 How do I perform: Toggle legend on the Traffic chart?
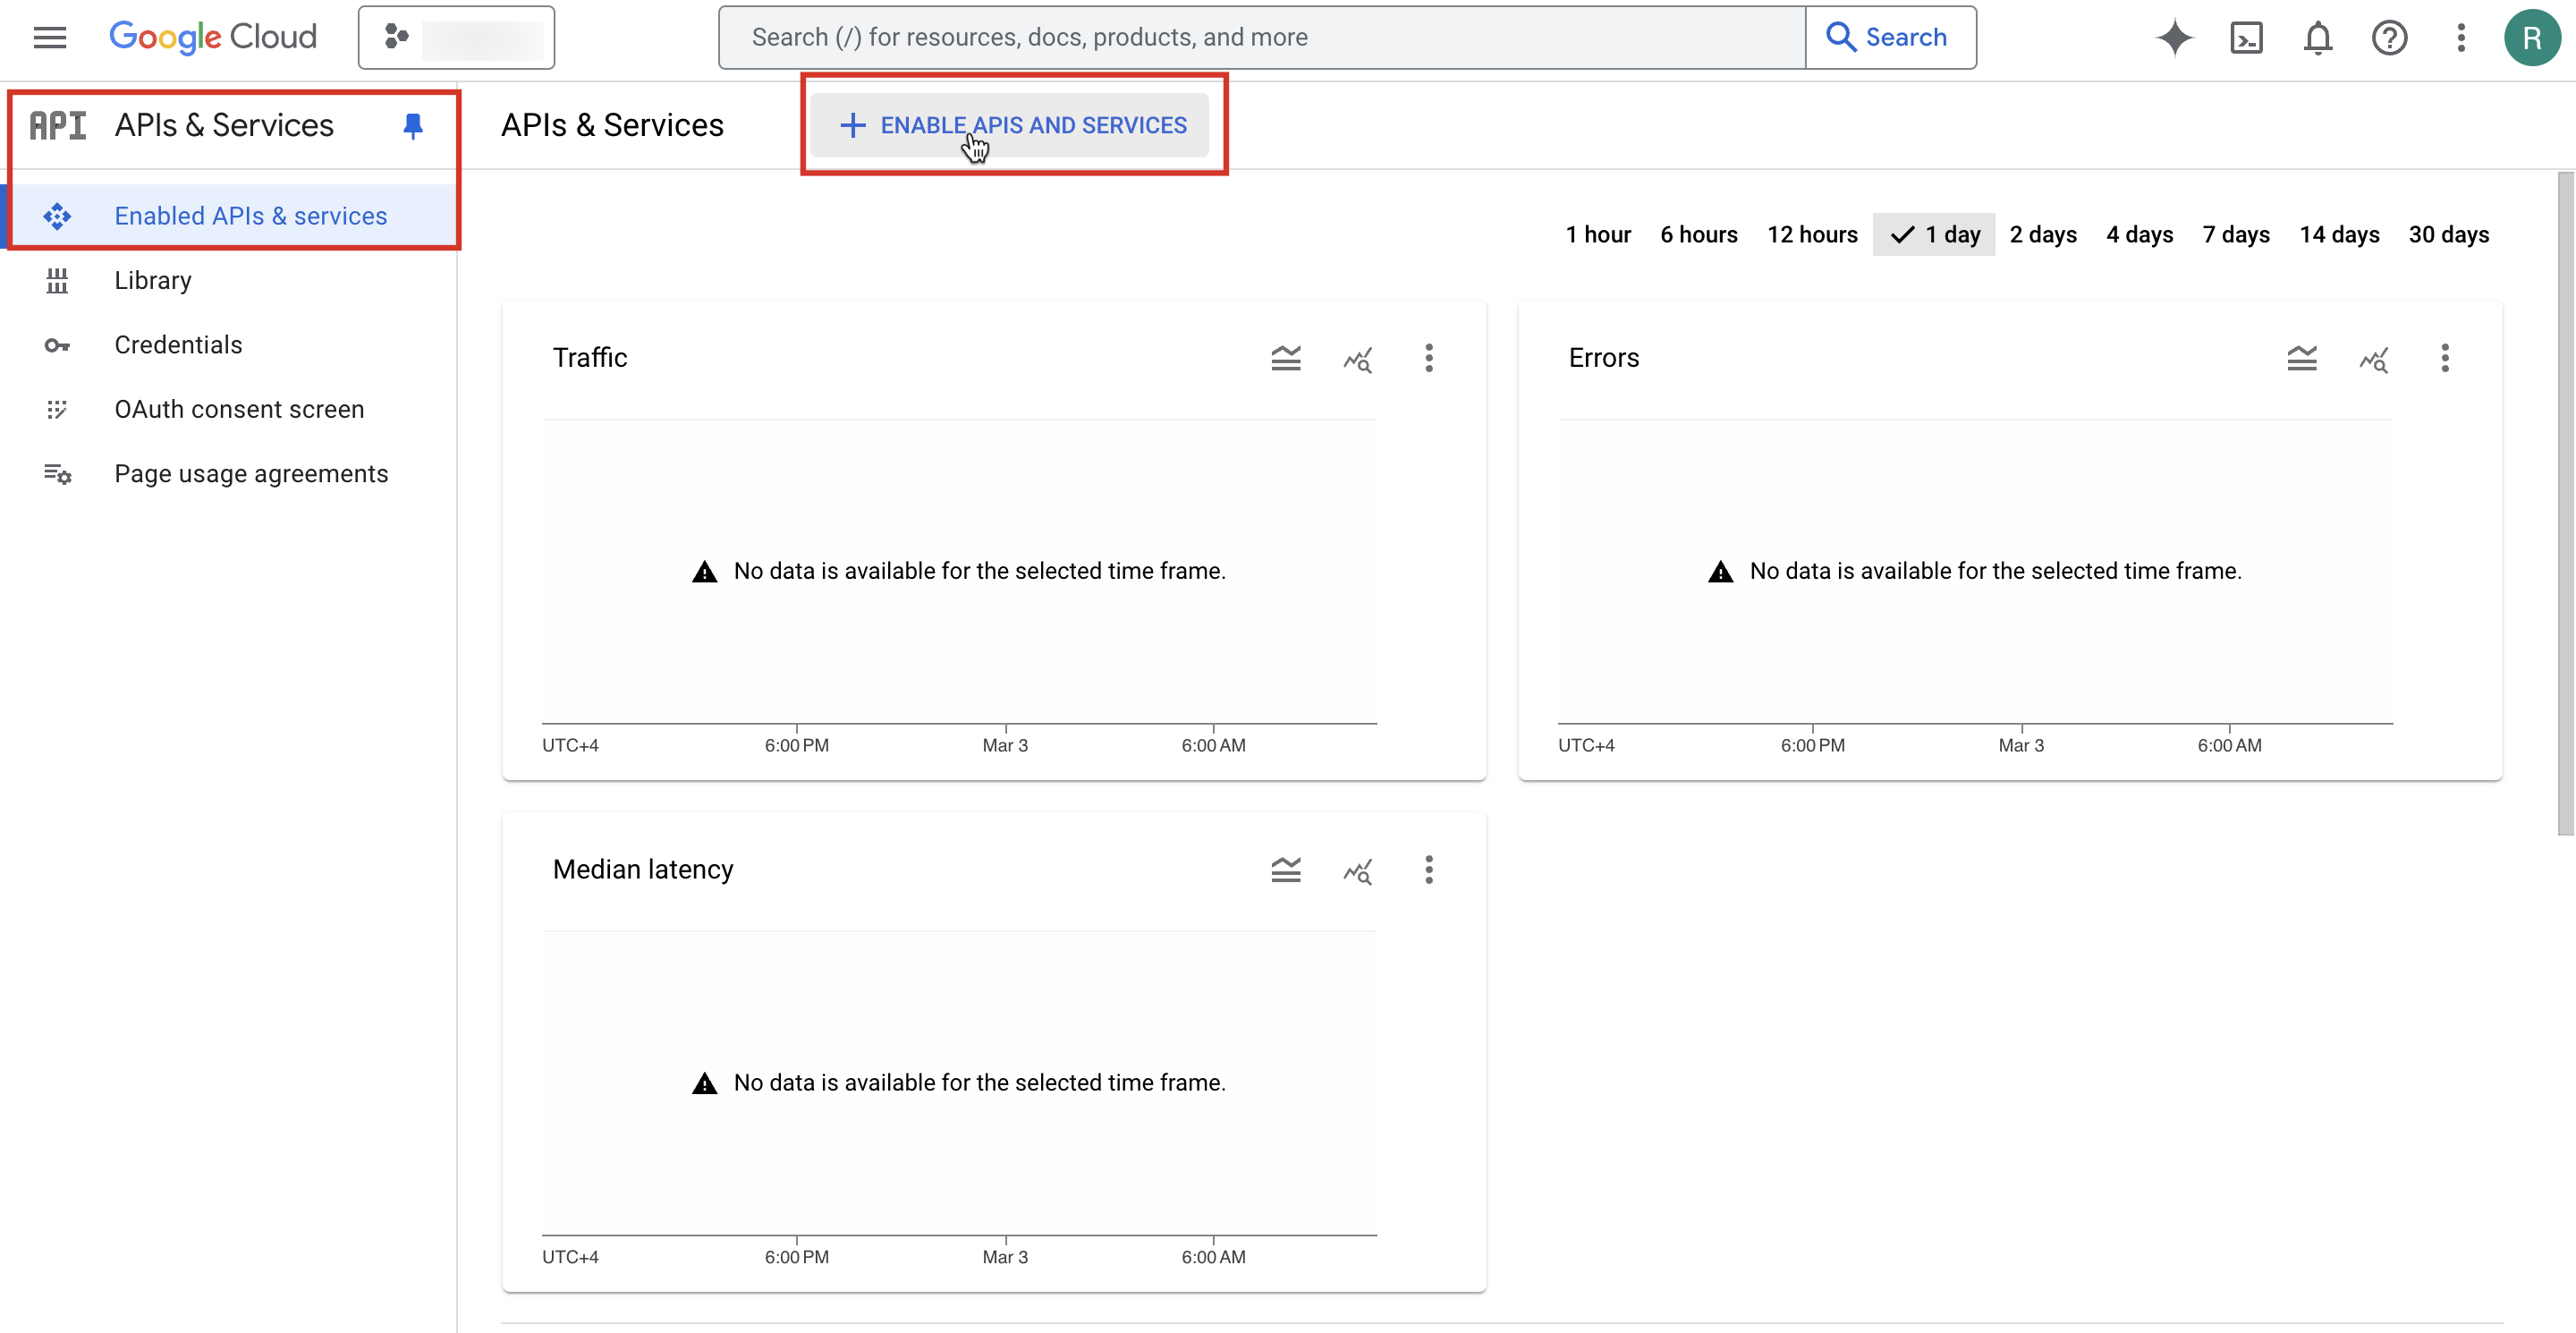pyautogui.click(x=1286, y=358)
